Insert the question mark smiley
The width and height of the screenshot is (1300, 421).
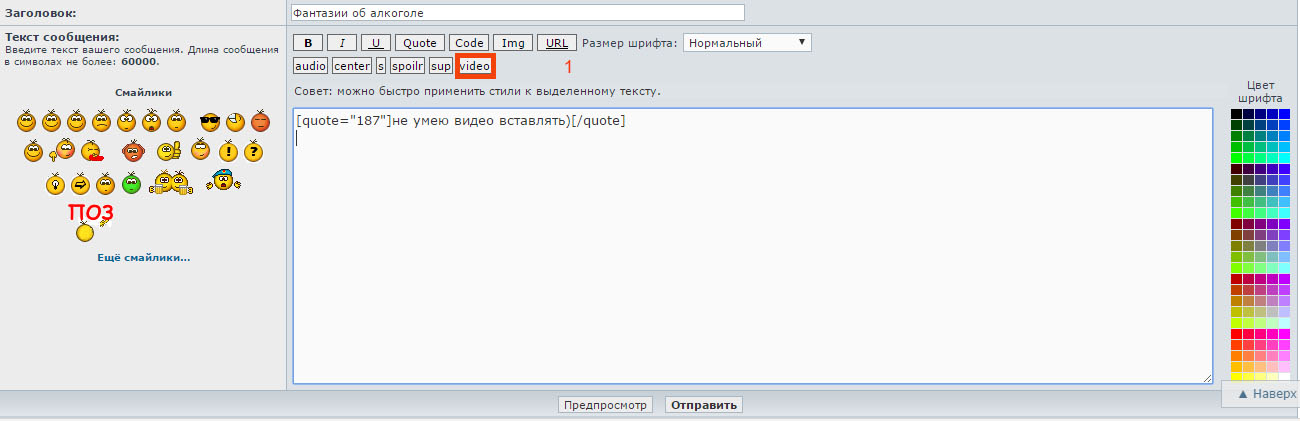click(x=253, y=152)
